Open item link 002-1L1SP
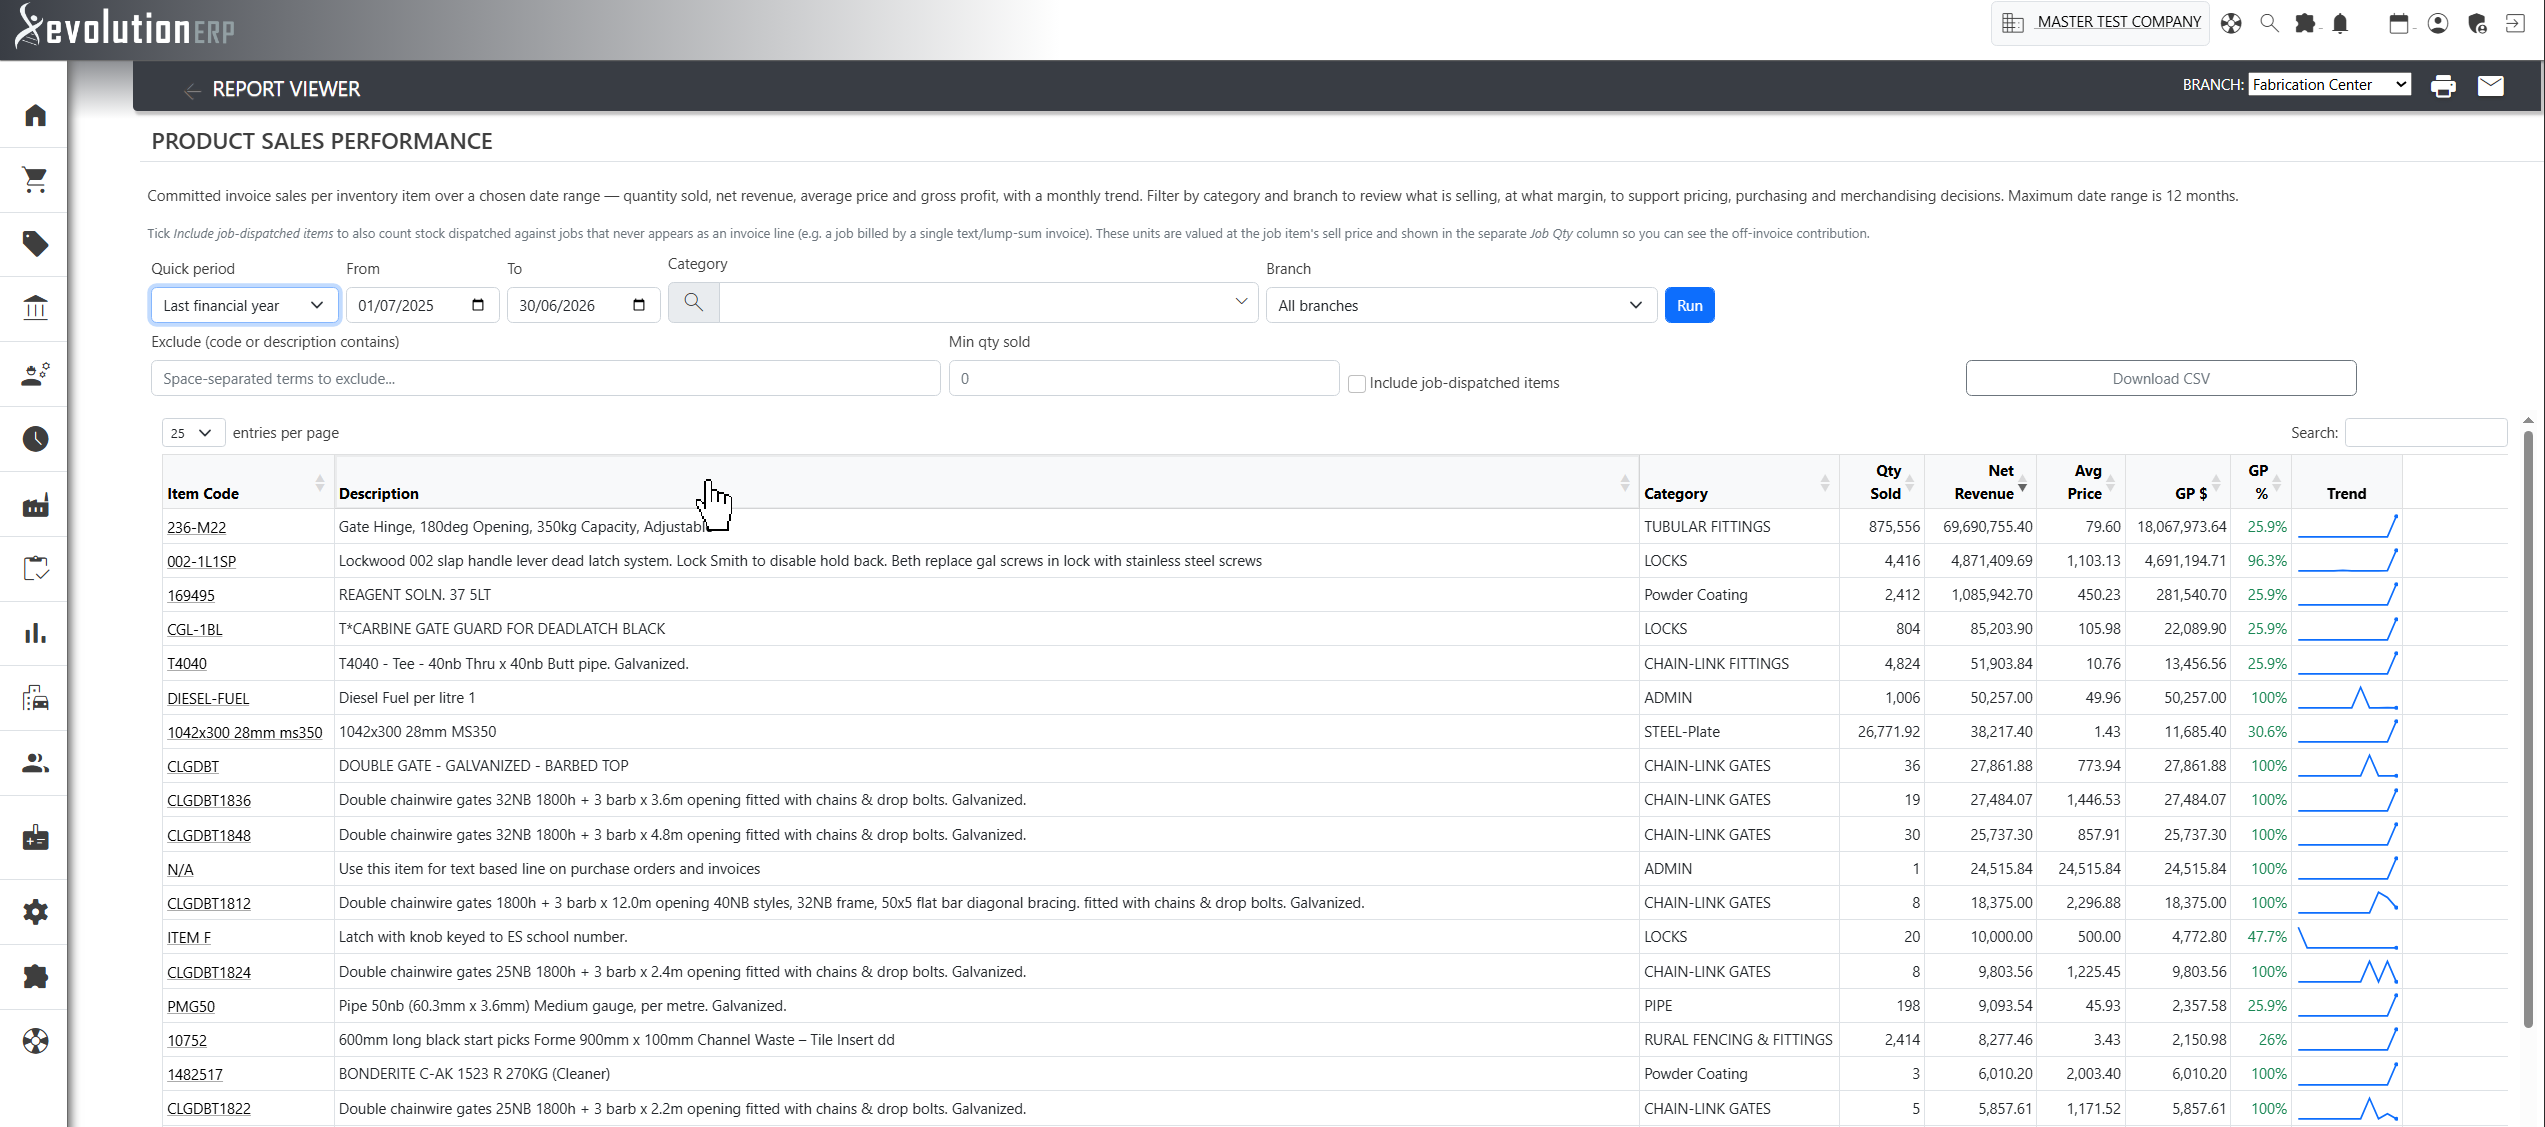2545x1127 pixels. click(x=201, y=562)
